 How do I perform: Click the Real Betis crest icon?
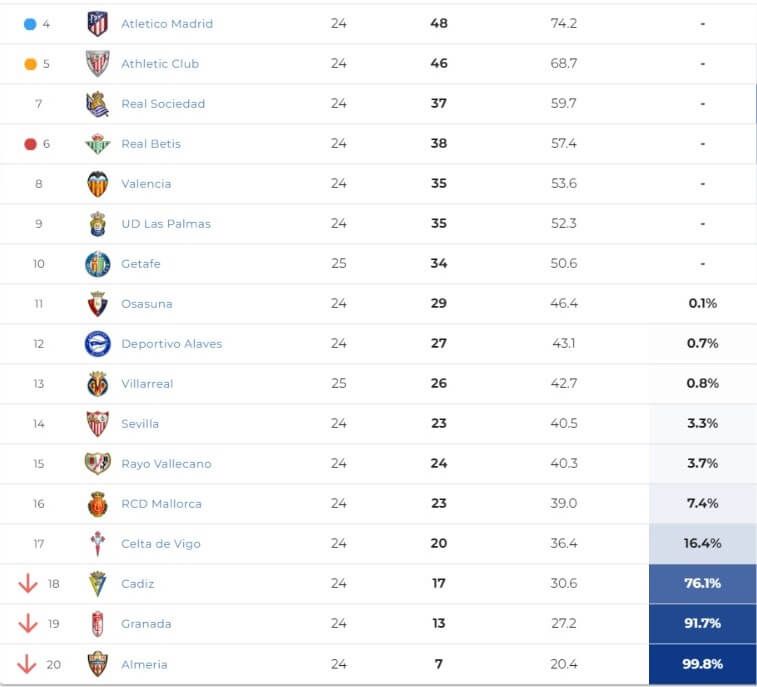(x=97, y=144)
